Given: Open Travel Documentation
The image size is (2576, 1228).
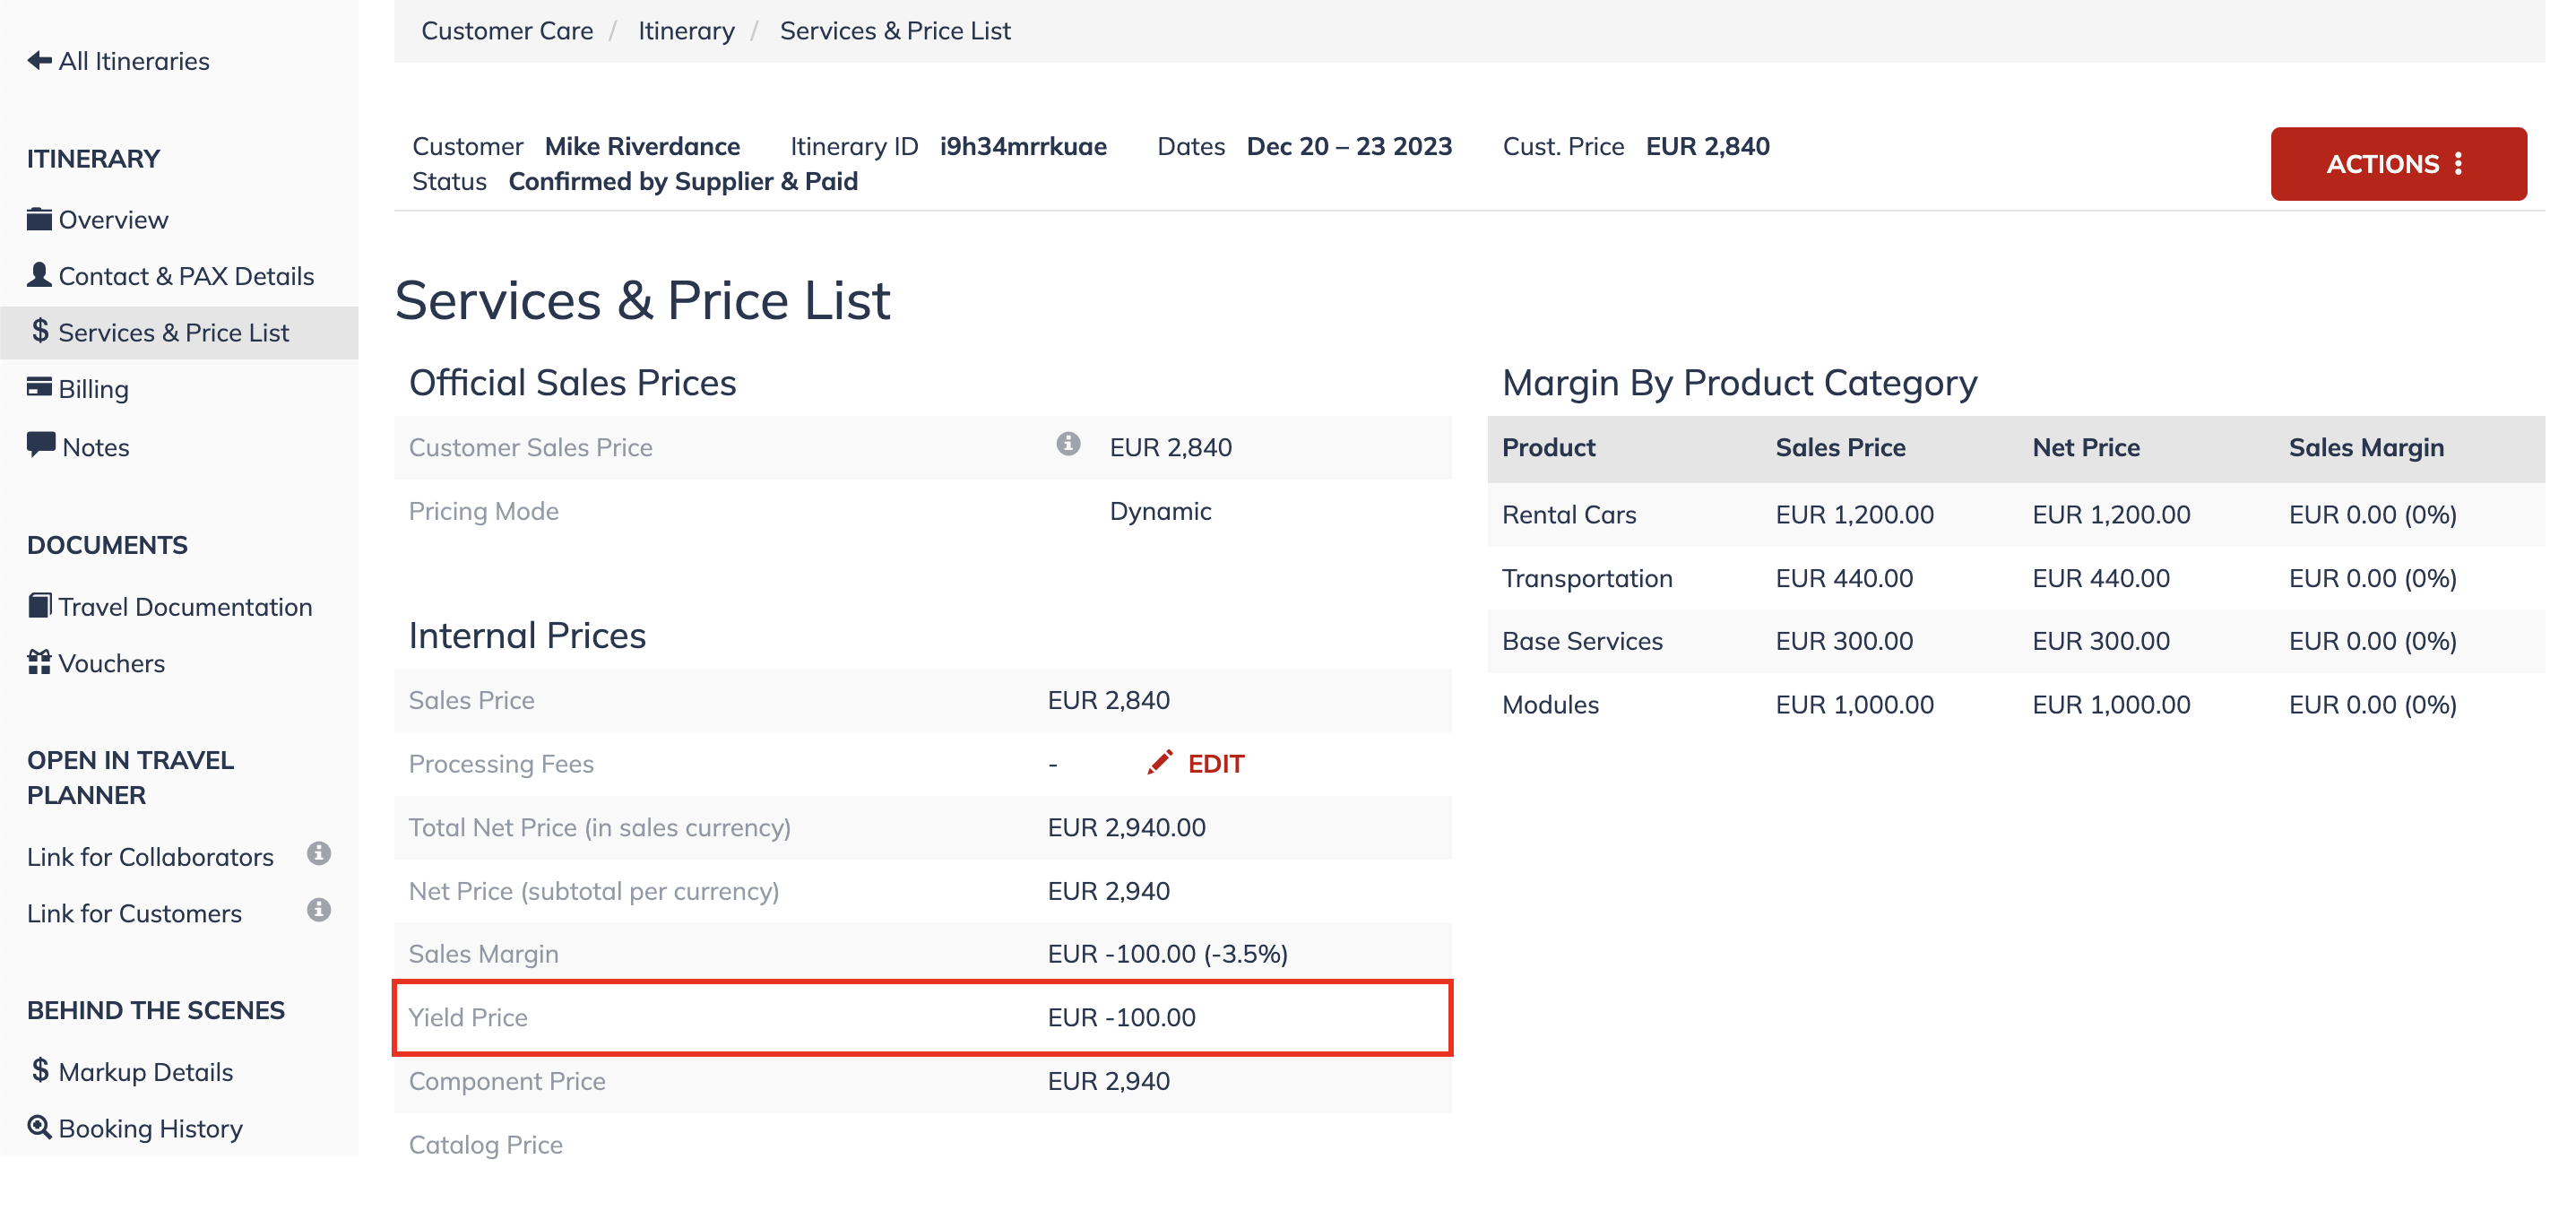Looking at the screenshot, I should click(x=185, y=607).
